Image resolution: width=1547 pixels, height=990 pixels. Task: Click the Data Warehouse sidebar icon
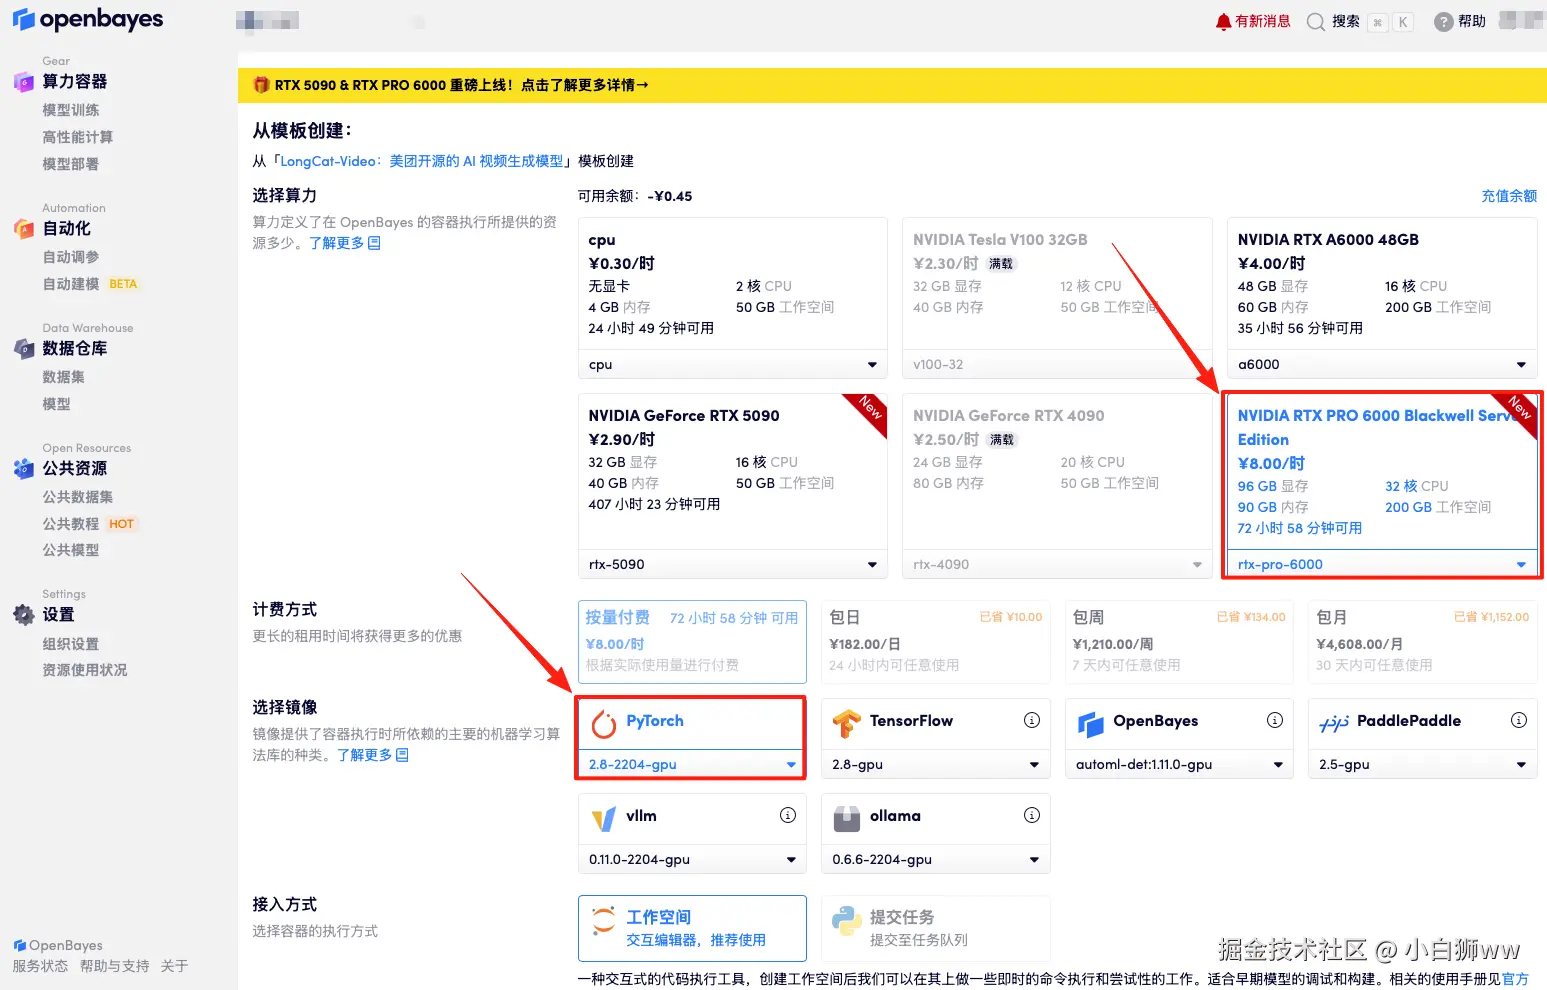click(24, 349)
